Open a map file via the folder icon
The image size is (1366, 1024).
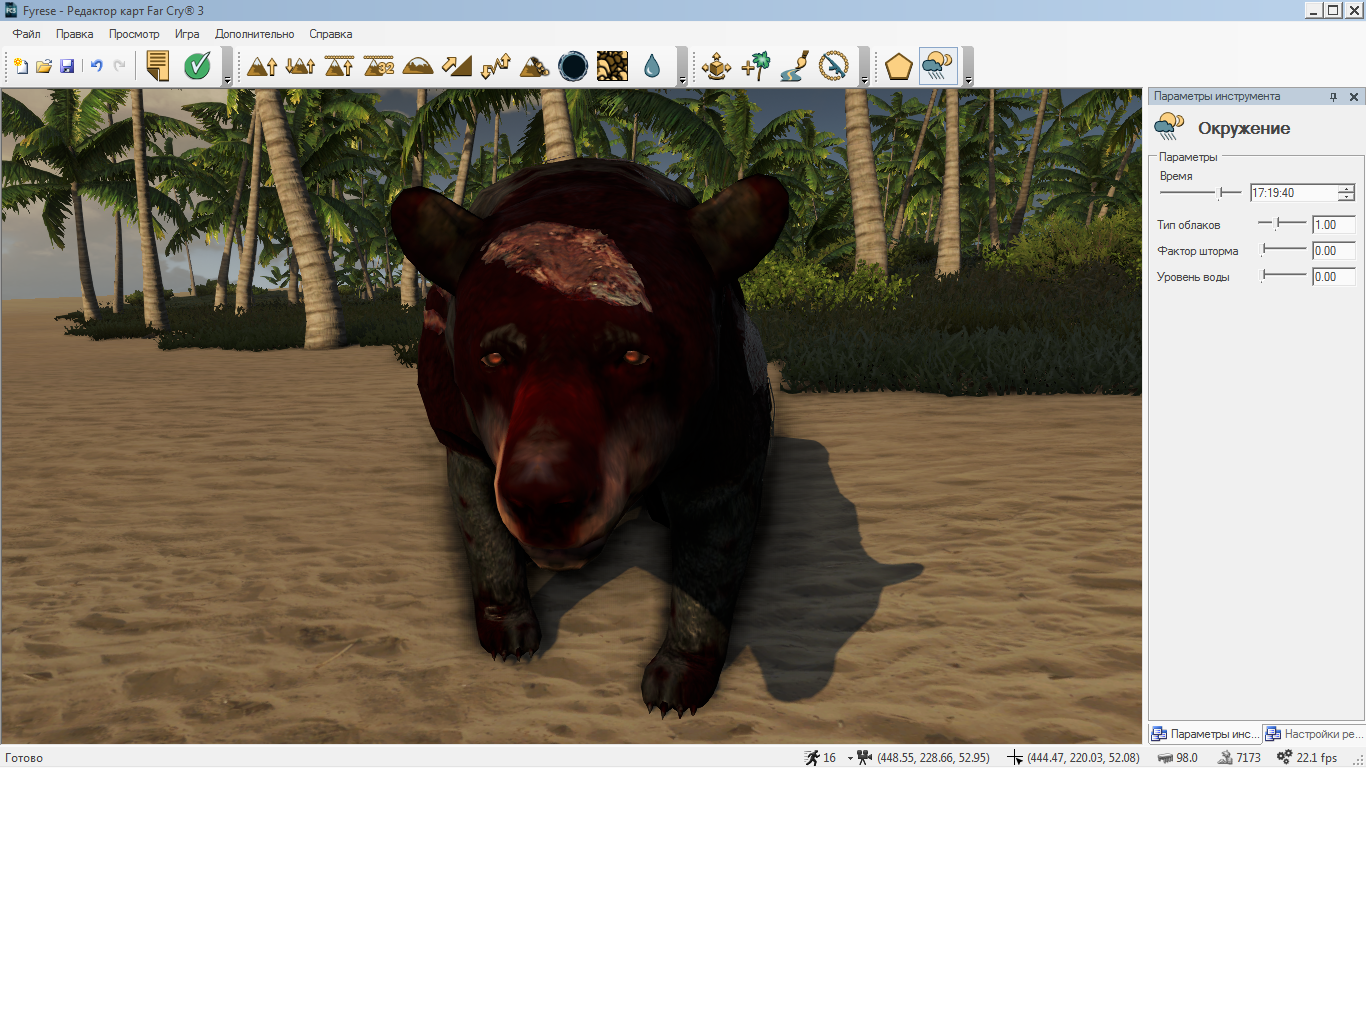coord(44,66)
